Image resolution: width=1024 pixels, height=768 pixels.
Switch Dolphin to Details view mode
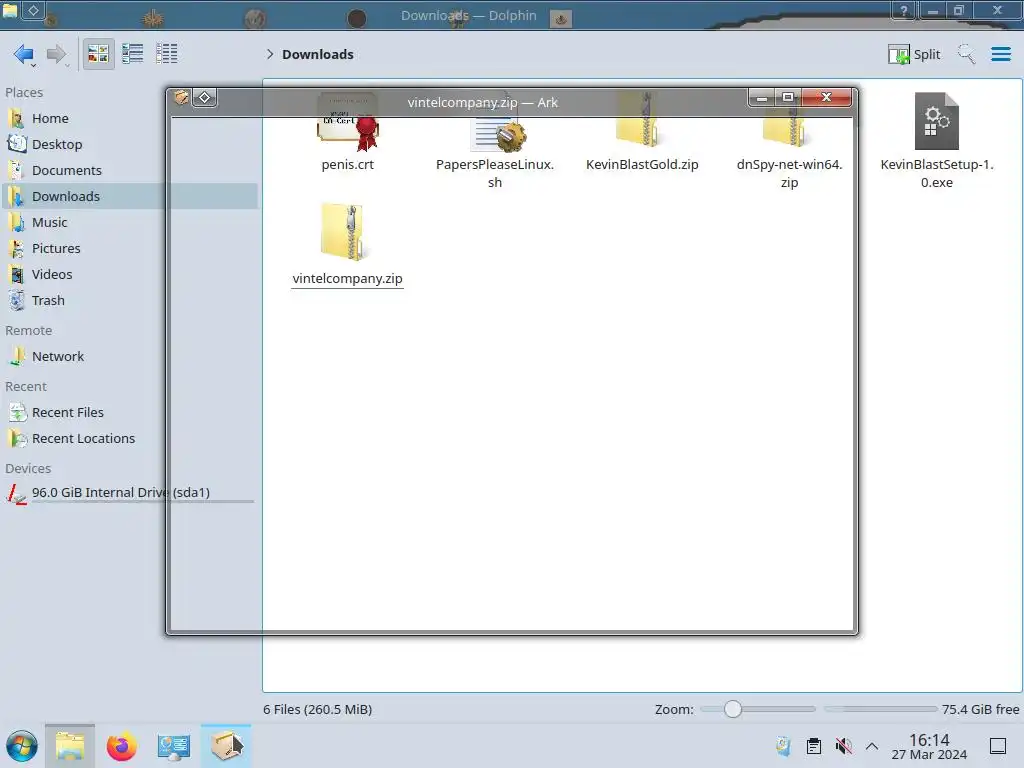(x=167, y=54)
